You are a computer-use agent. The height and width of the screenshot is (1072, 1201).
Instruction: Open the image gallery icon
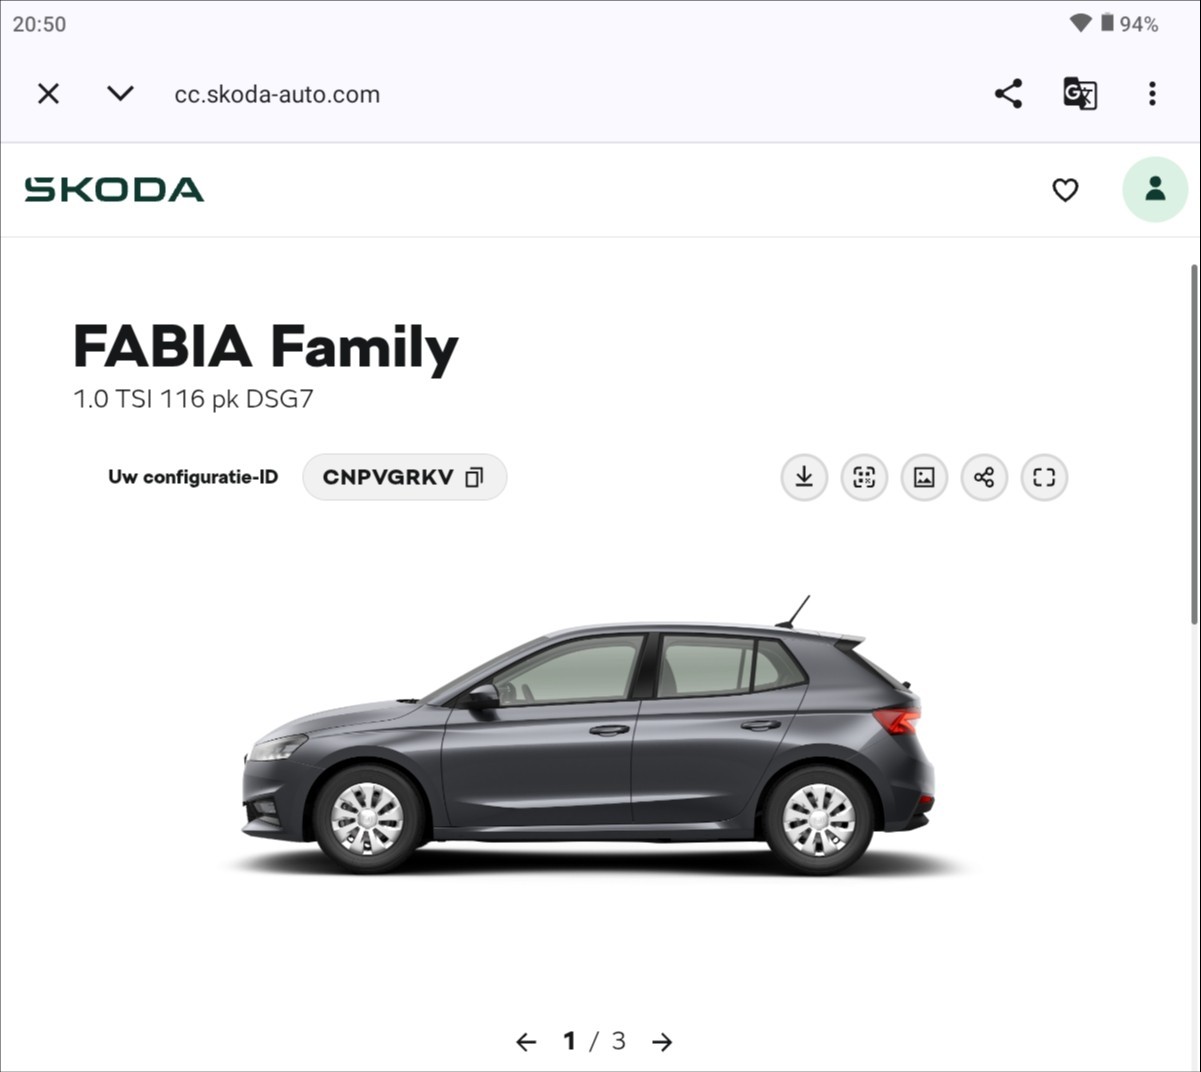924,477
